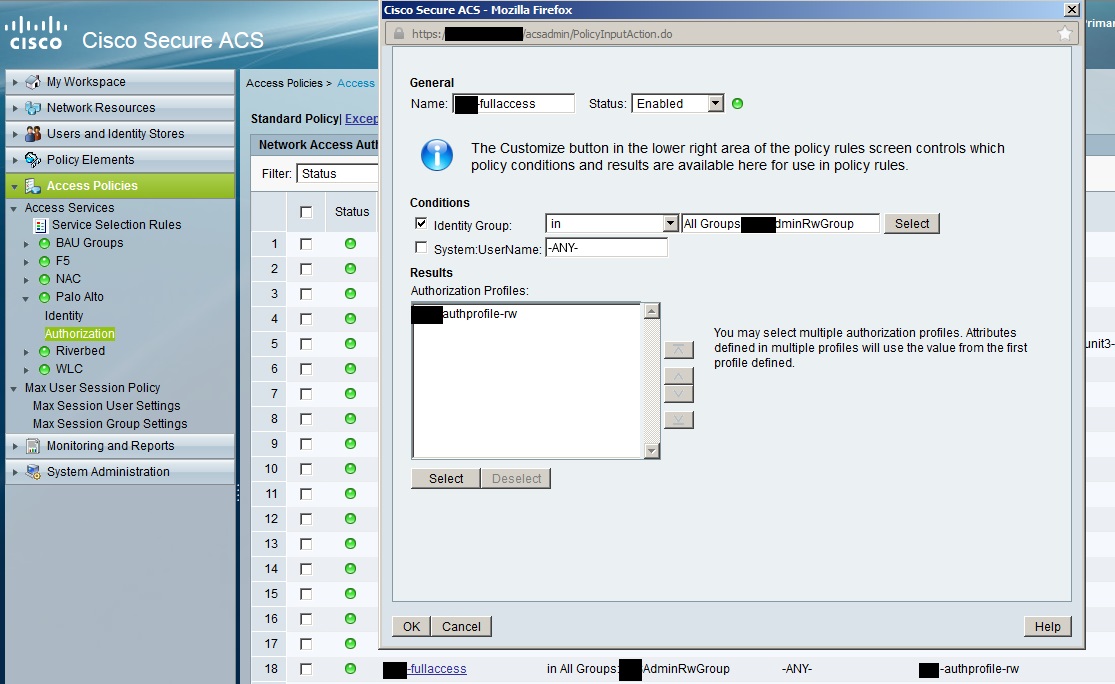Open Identity under Palo Alto
Screen dimensions: 1115x684
[x=64, y=316]
